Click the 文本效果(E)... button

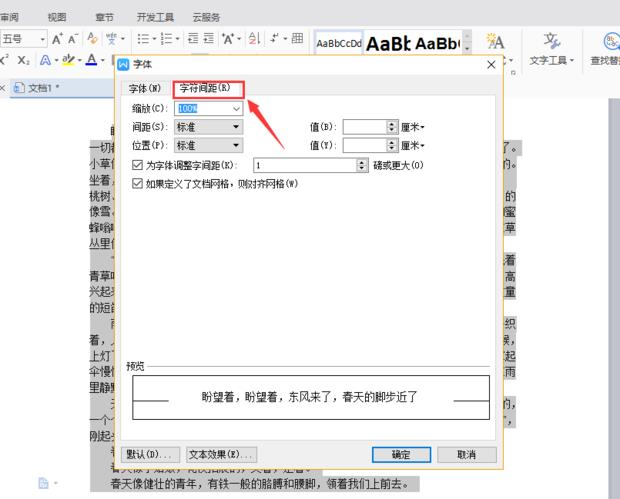tap(221, 455)
